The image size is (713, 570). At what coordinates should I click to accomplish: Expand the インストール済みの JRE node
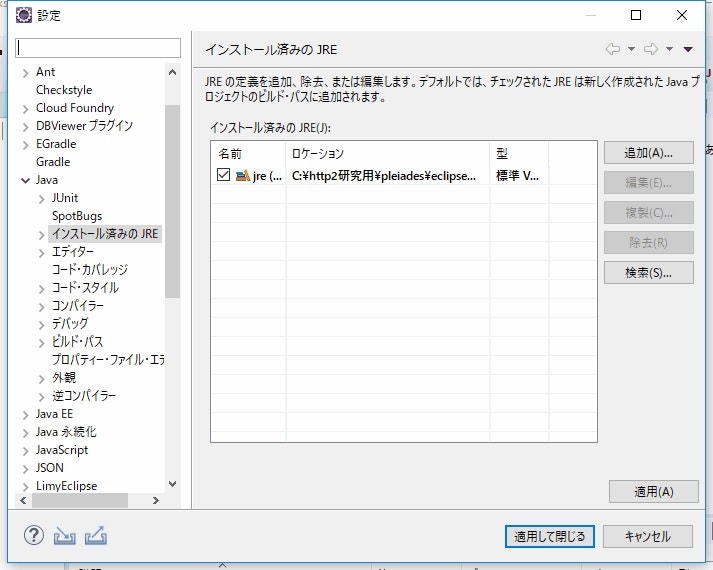pyautogui.click(x=42, y=235)
